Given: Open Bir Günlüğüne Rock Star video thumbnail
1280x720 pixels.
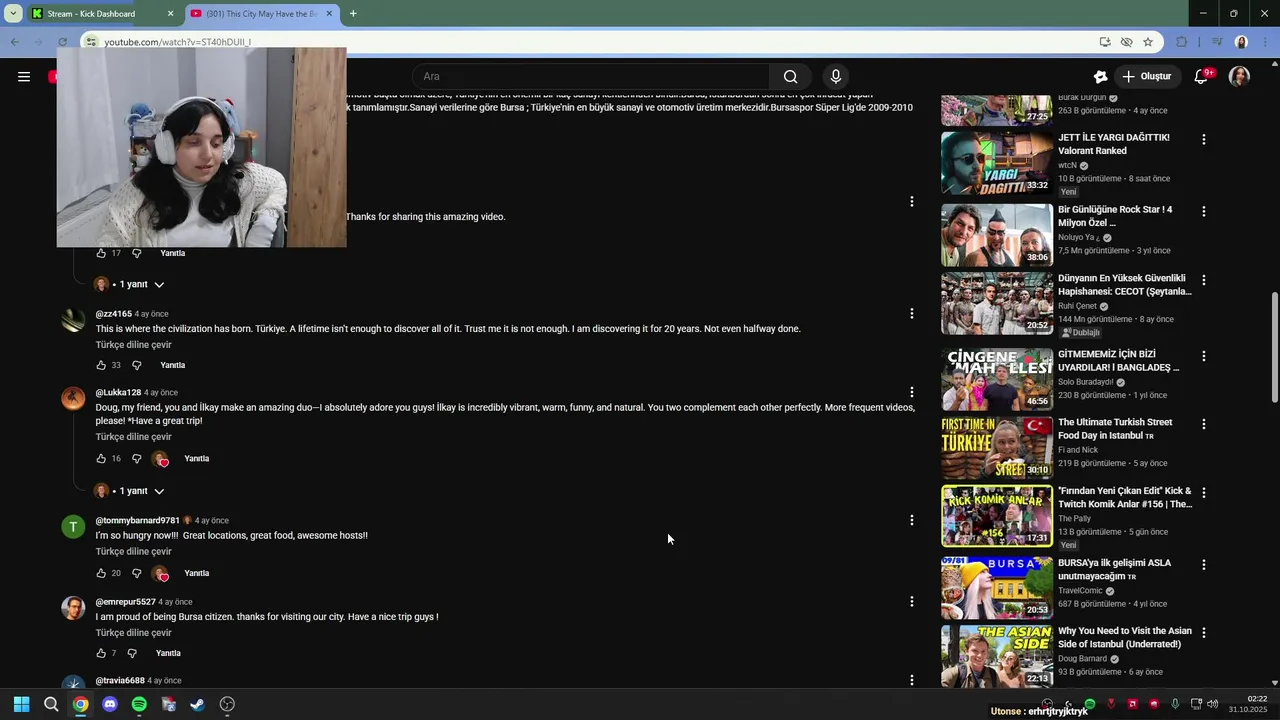Looking at the screenshot, I should [x=996, y=235].
